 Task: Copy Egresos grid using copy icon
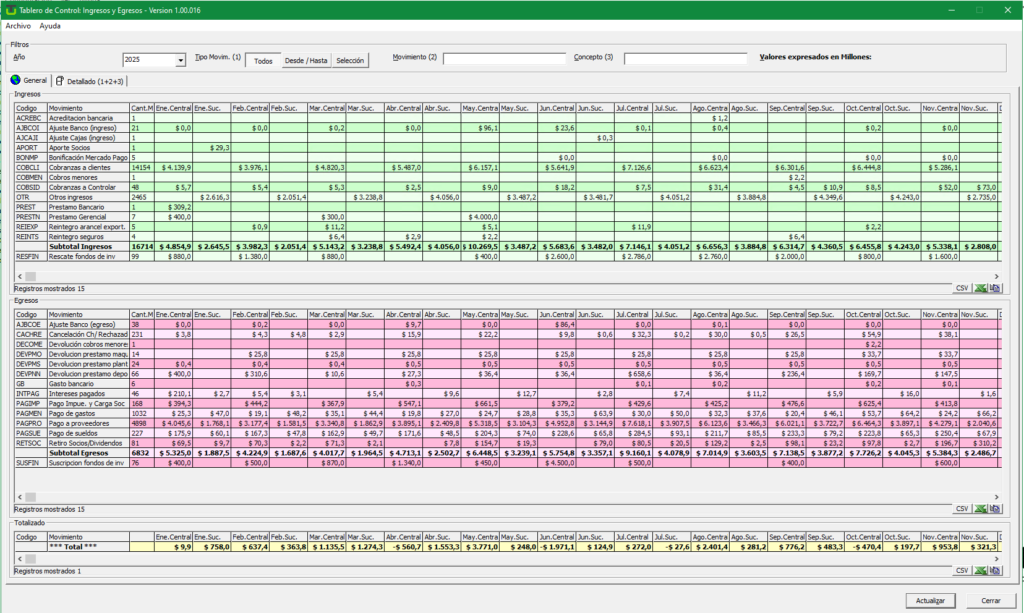click(995, 508)
